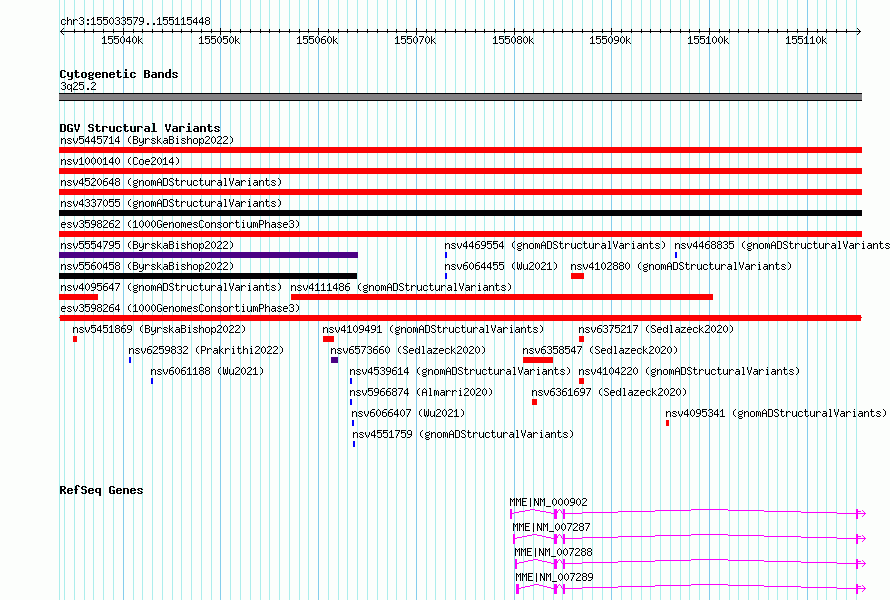
Task: Click the MME|NM_007288 transcript label
Action: [553, 552]
